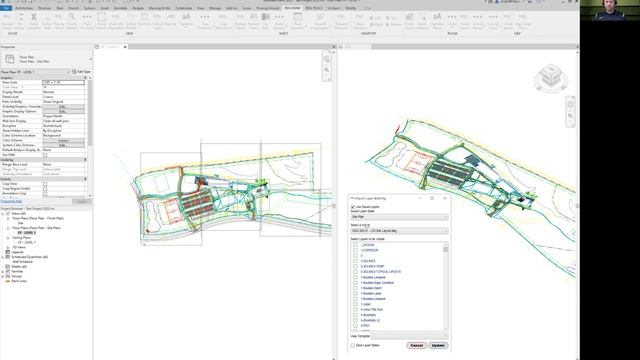This screenshot has width=640, height=360.
Task: Select the Site view in the Project Browser
Action: [x=20, y=223]
